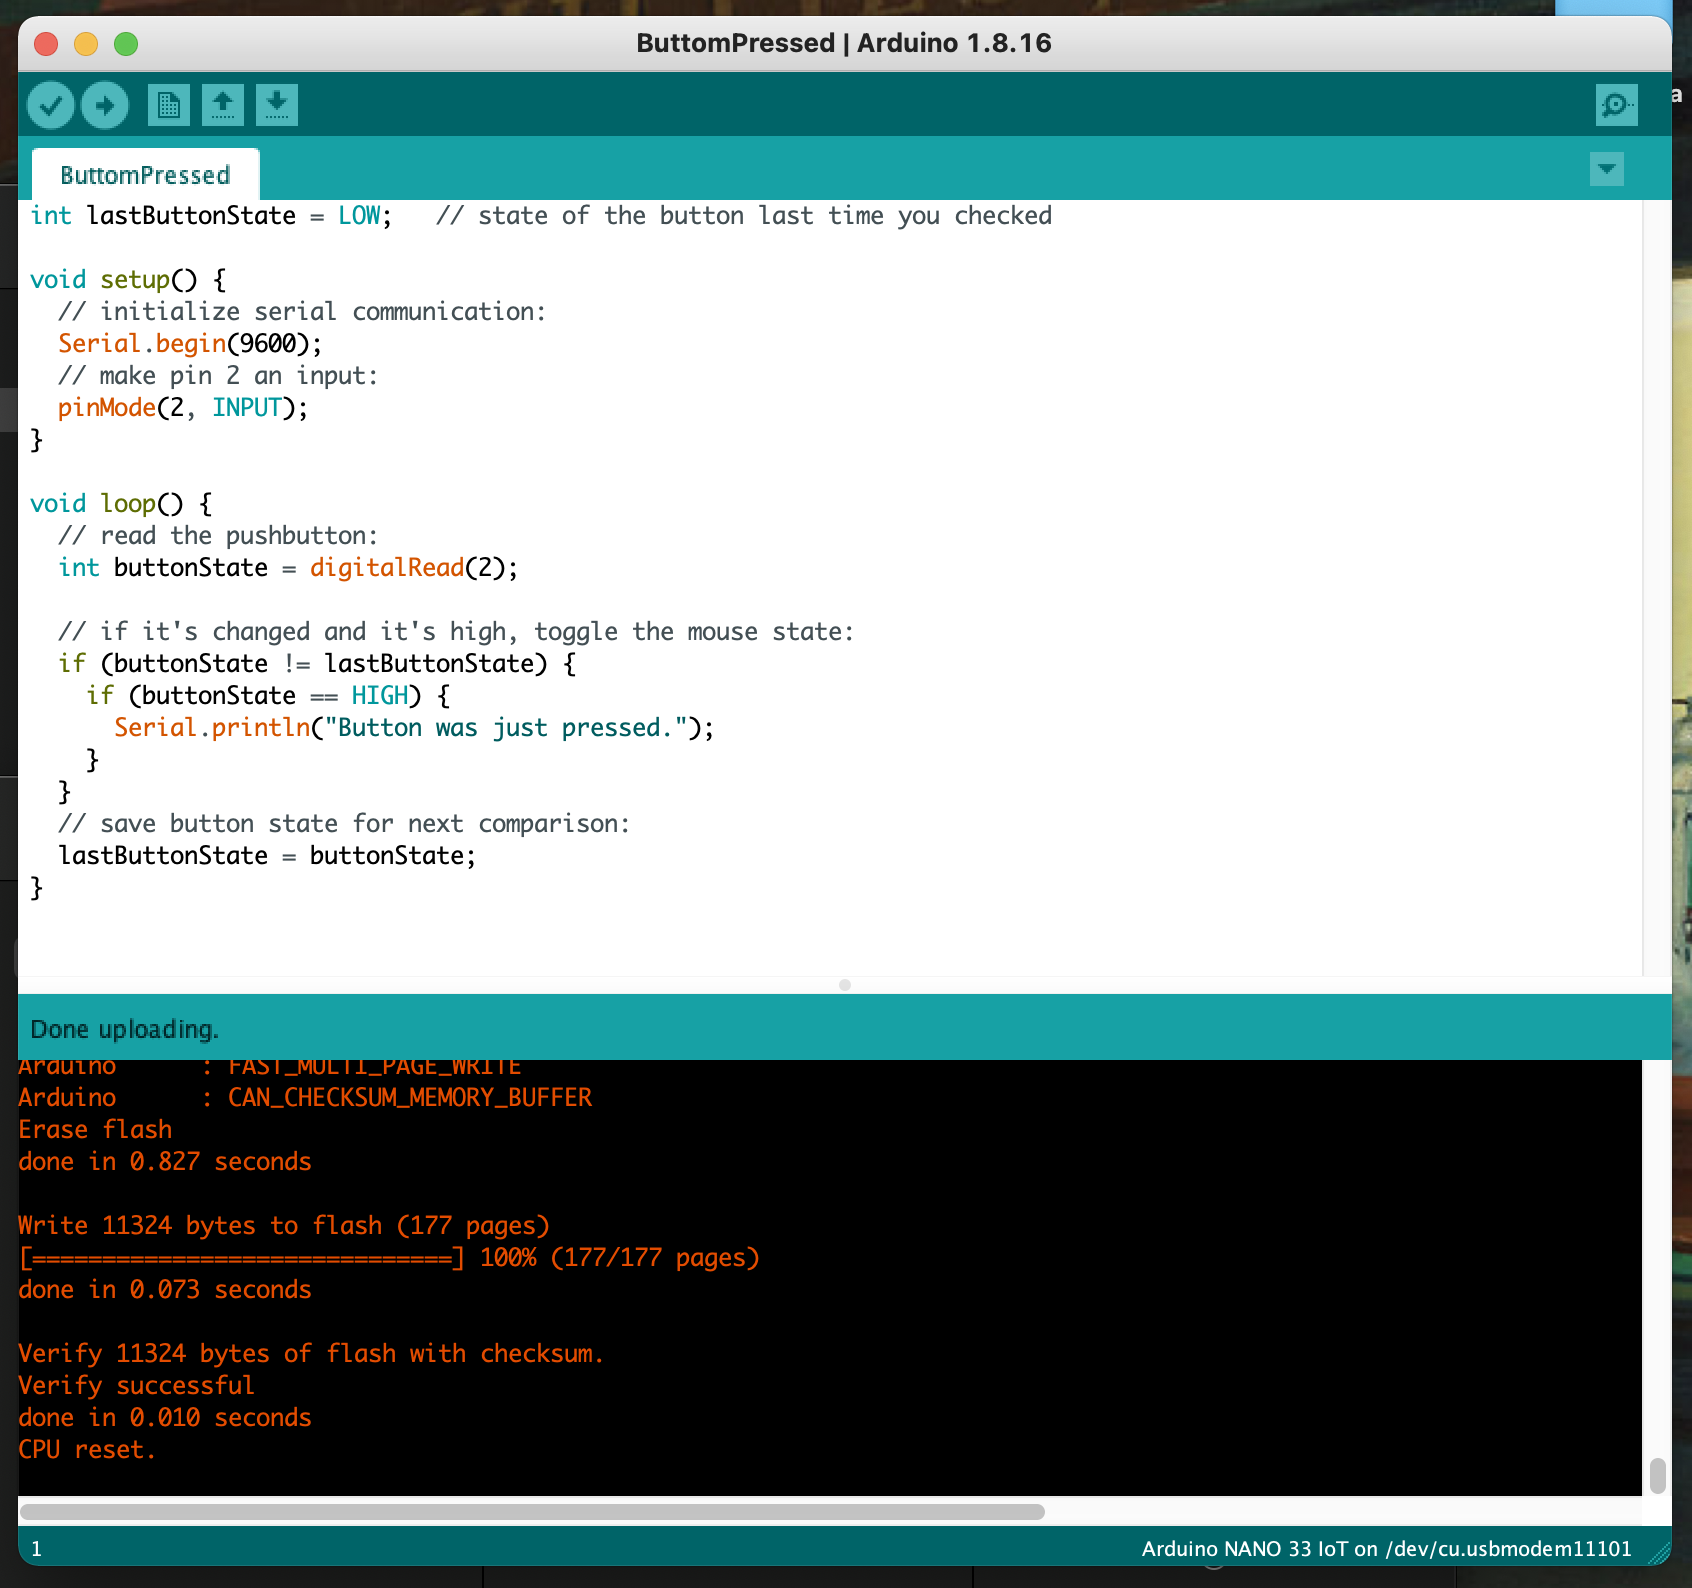Image resolution: width=1692 pixels, height=1588 pixels.
Task: Click 'if (buttonState == HIGH) {' line
Action: [x=268, y=696]
